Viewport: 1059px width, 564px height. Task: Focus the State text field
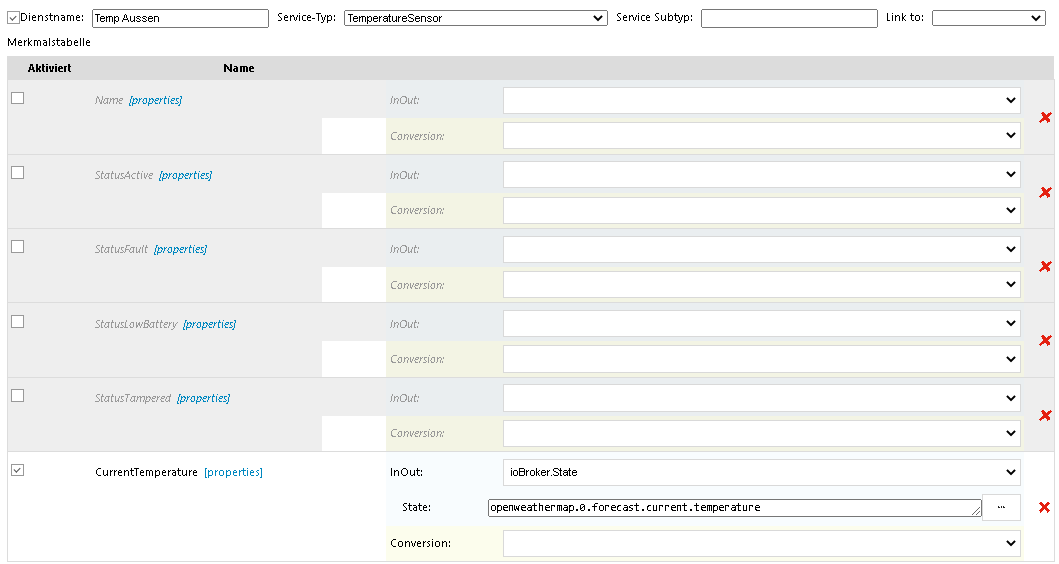734,508
